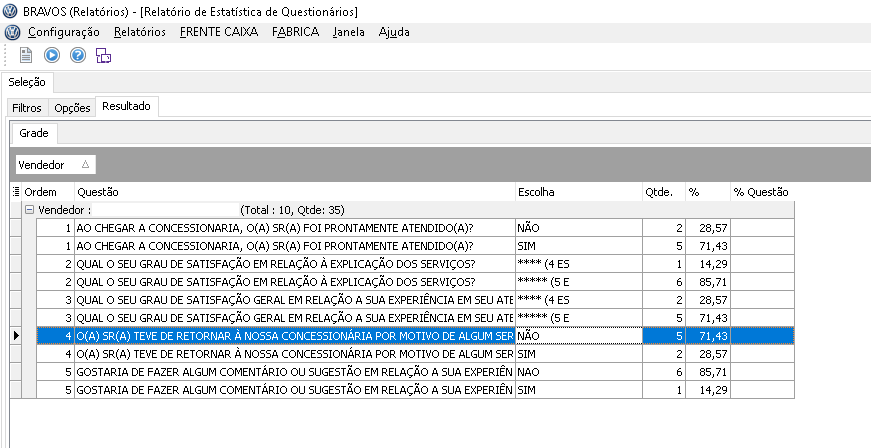871x448 pixels.
Task: Click the % Questão column header
Action: (762, 192)
